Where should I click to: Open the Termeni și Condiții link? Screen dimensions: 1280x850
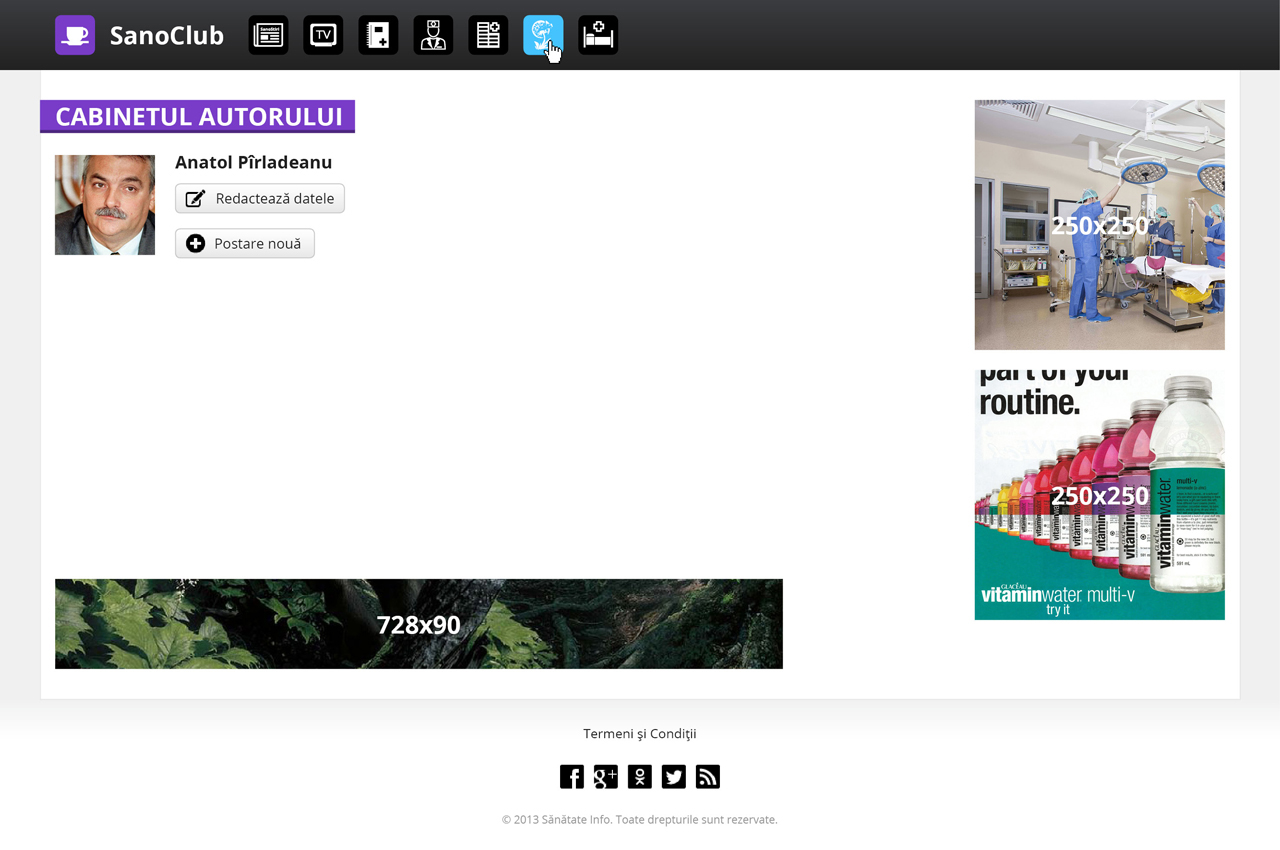(x=640, y=733)
